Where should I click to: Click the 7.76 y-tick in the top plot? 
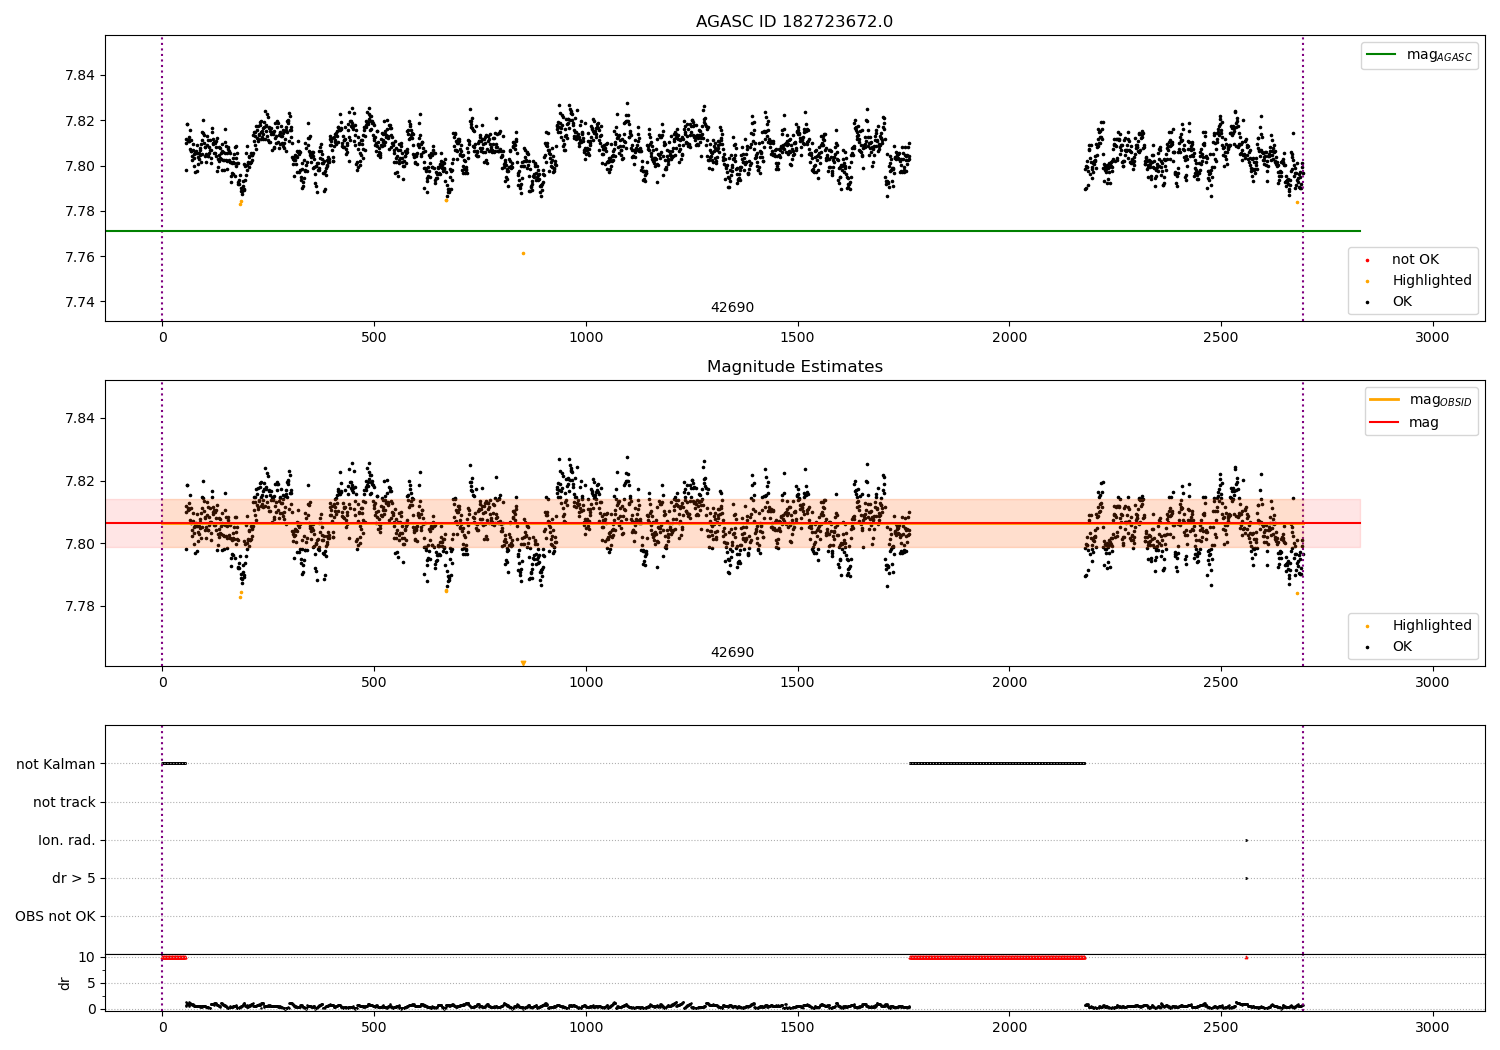coord(80,257)
